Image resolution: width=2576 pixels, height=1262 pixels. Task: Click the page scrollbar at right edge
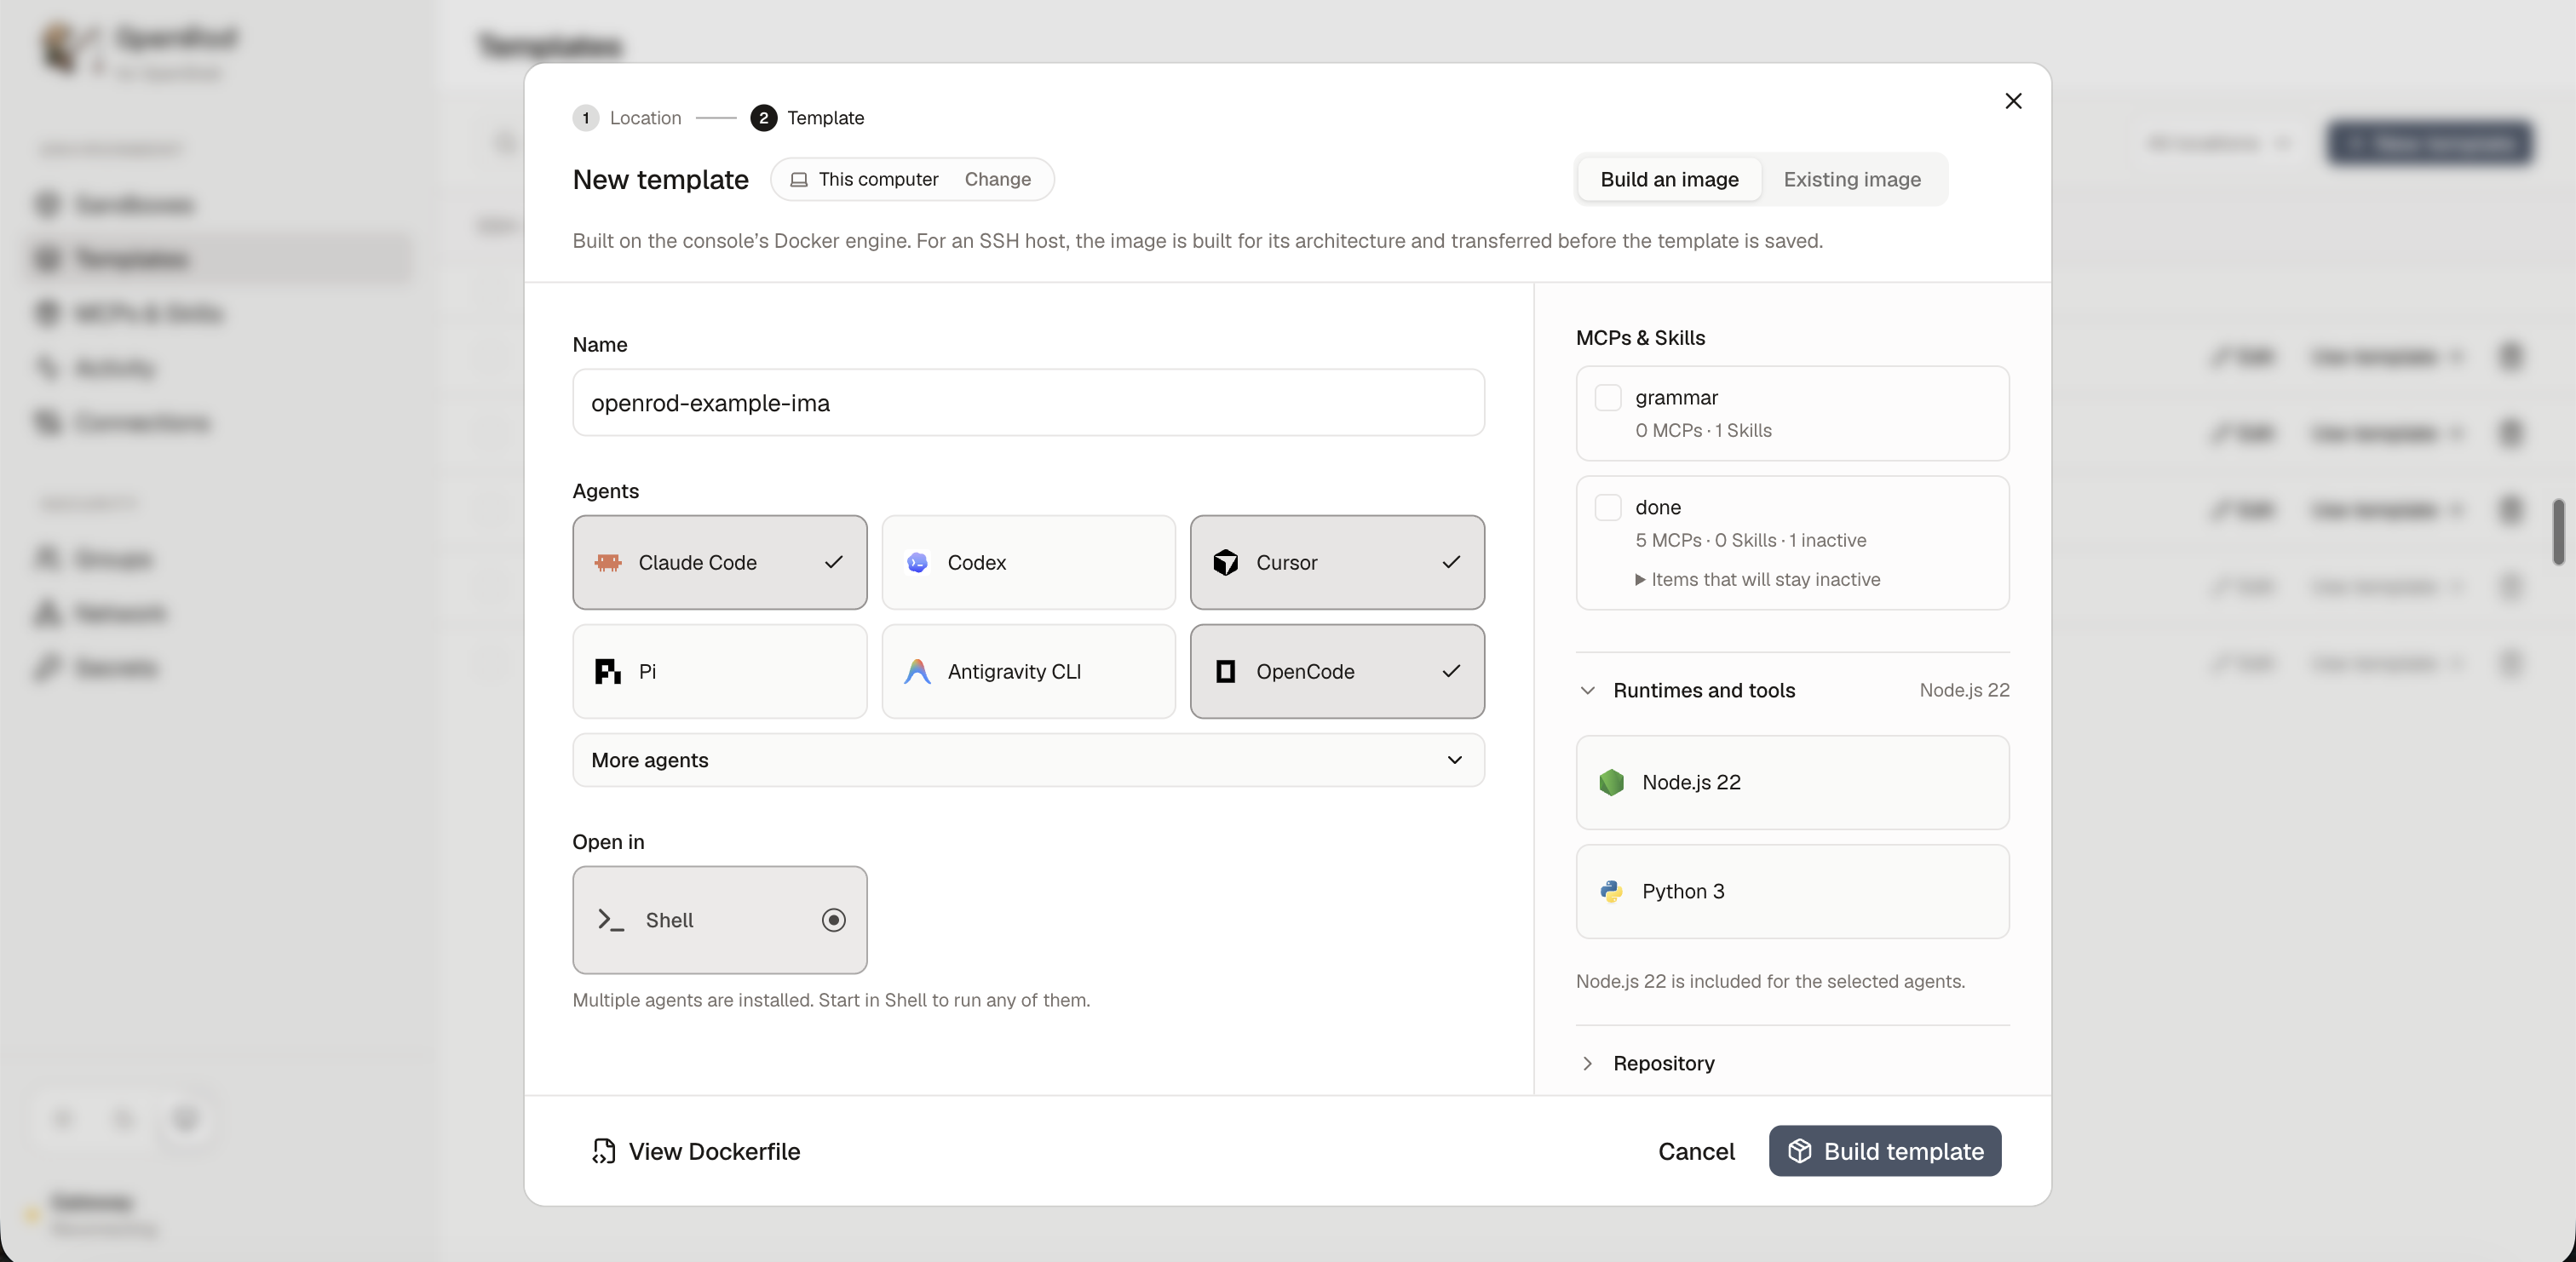tap(2560, 532)
